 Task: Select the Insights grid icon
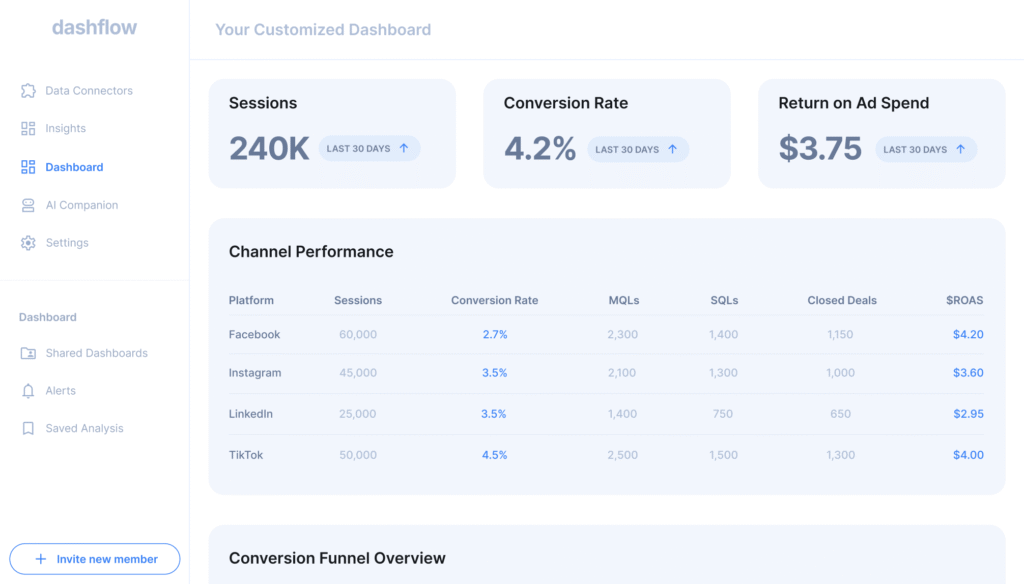coord(28,128)
